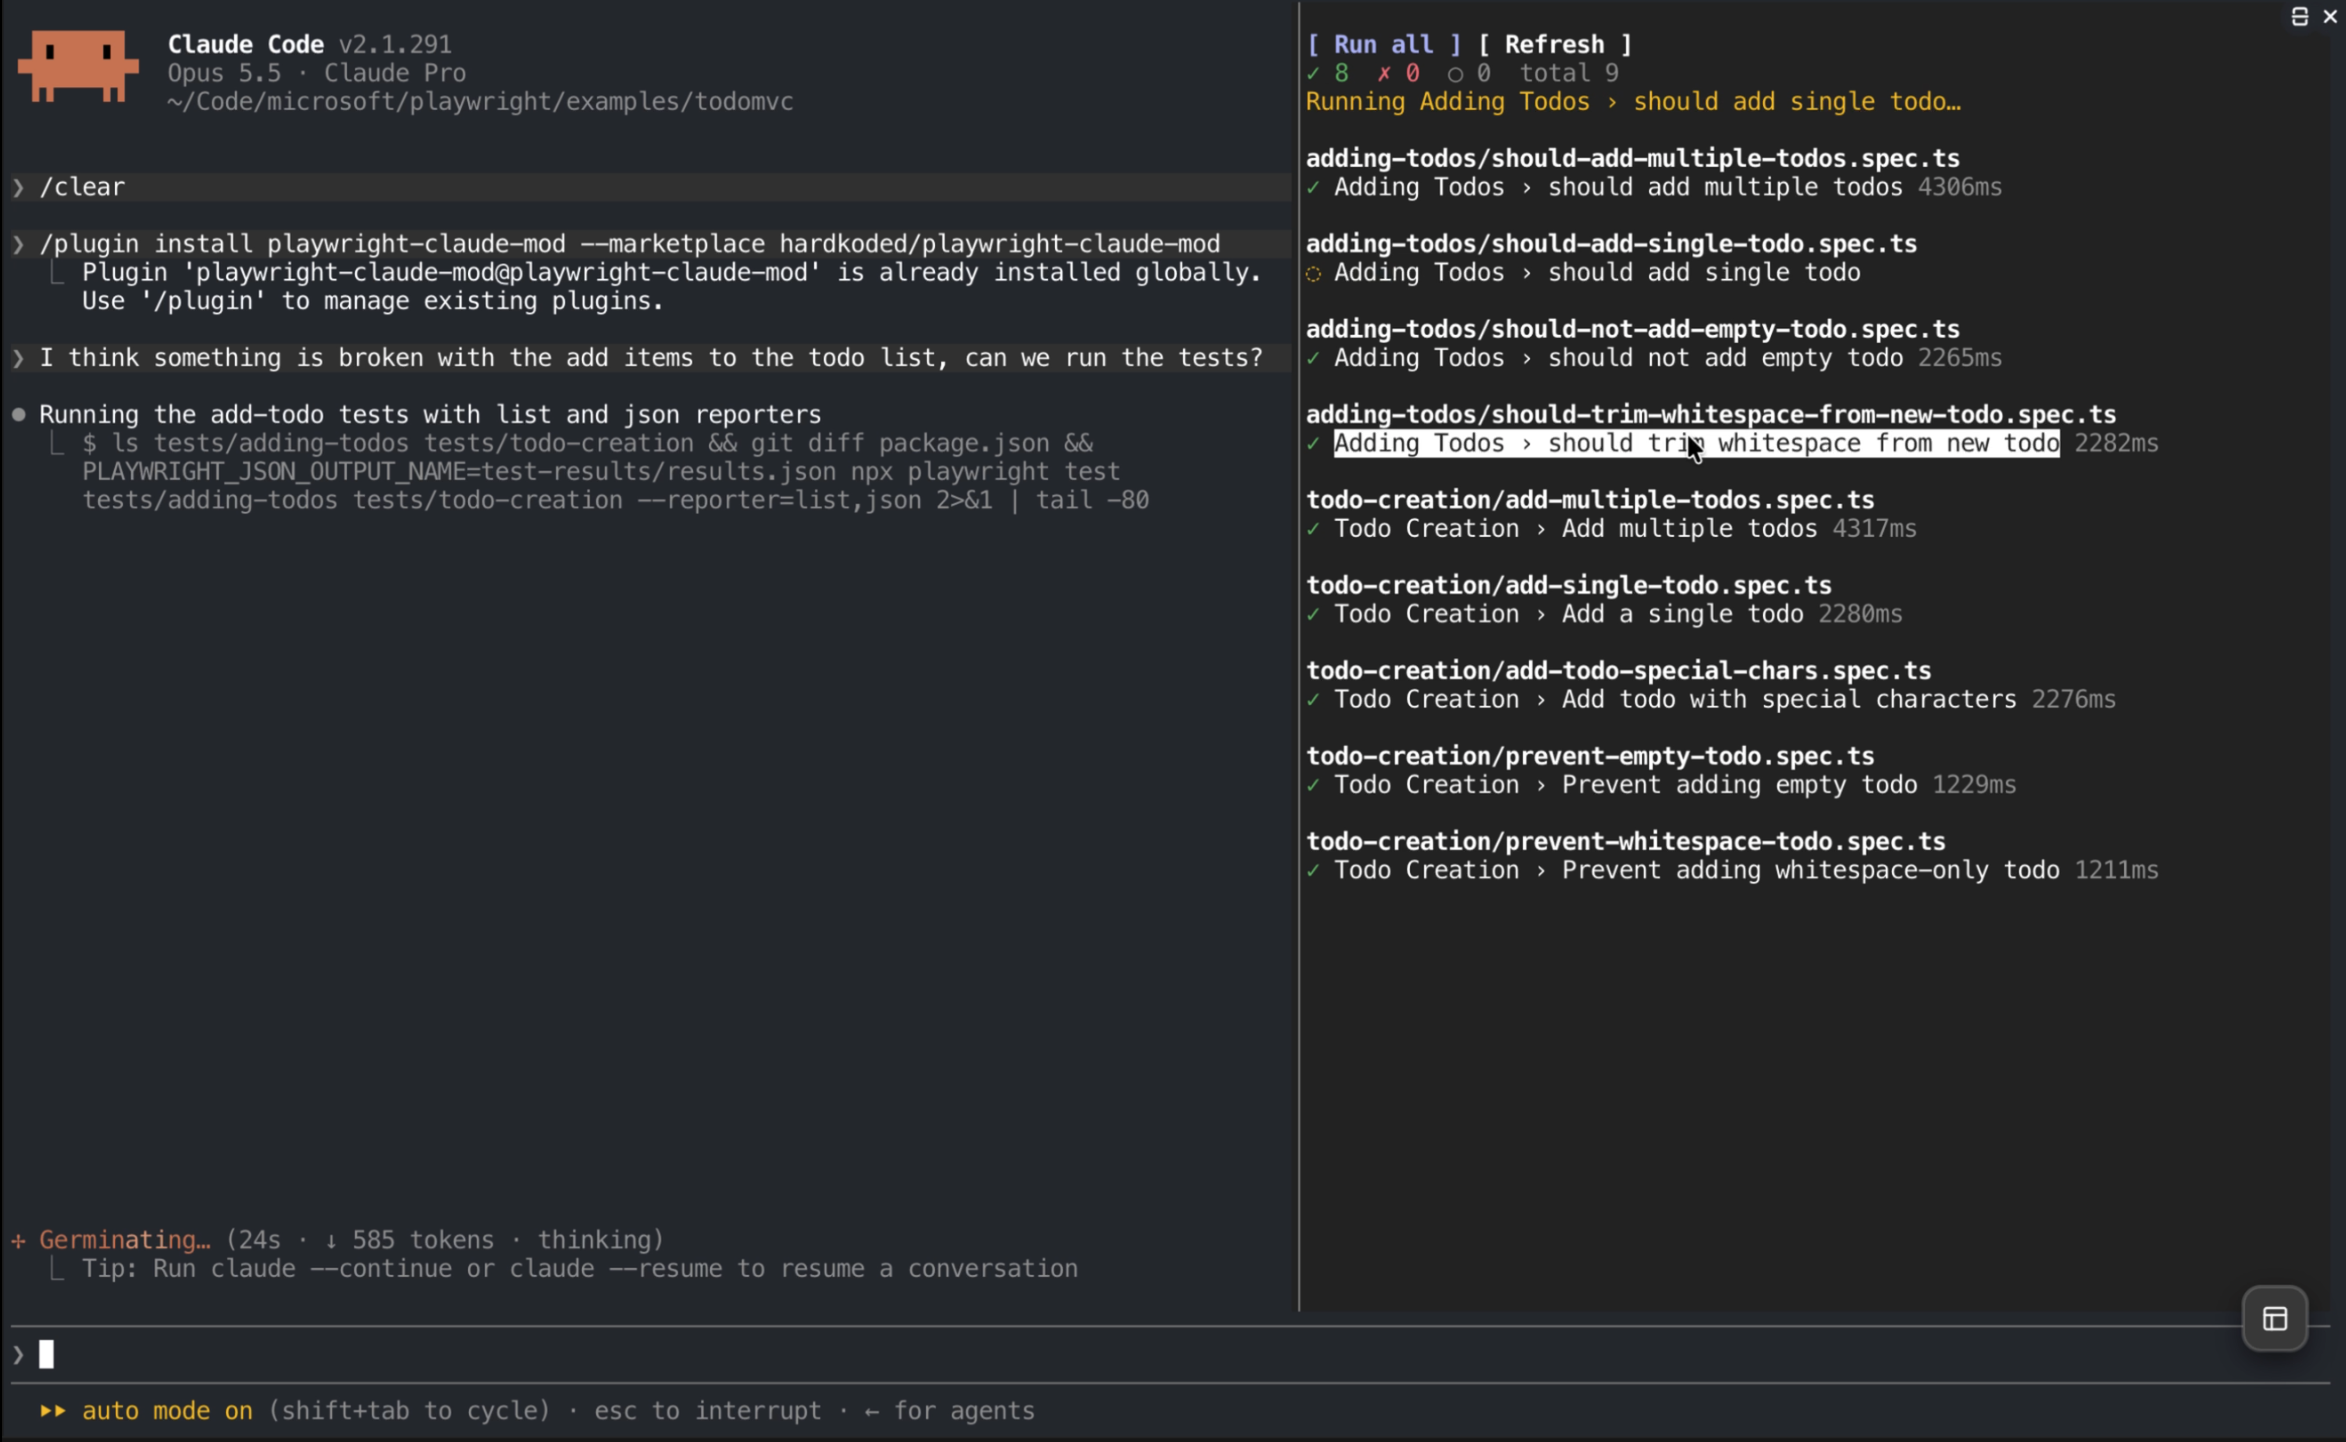The height and width of the screenshot is (1442, 2346).
Task: Select file prevent-empty-todo.spec.ts
Action: click(1590, 756)
